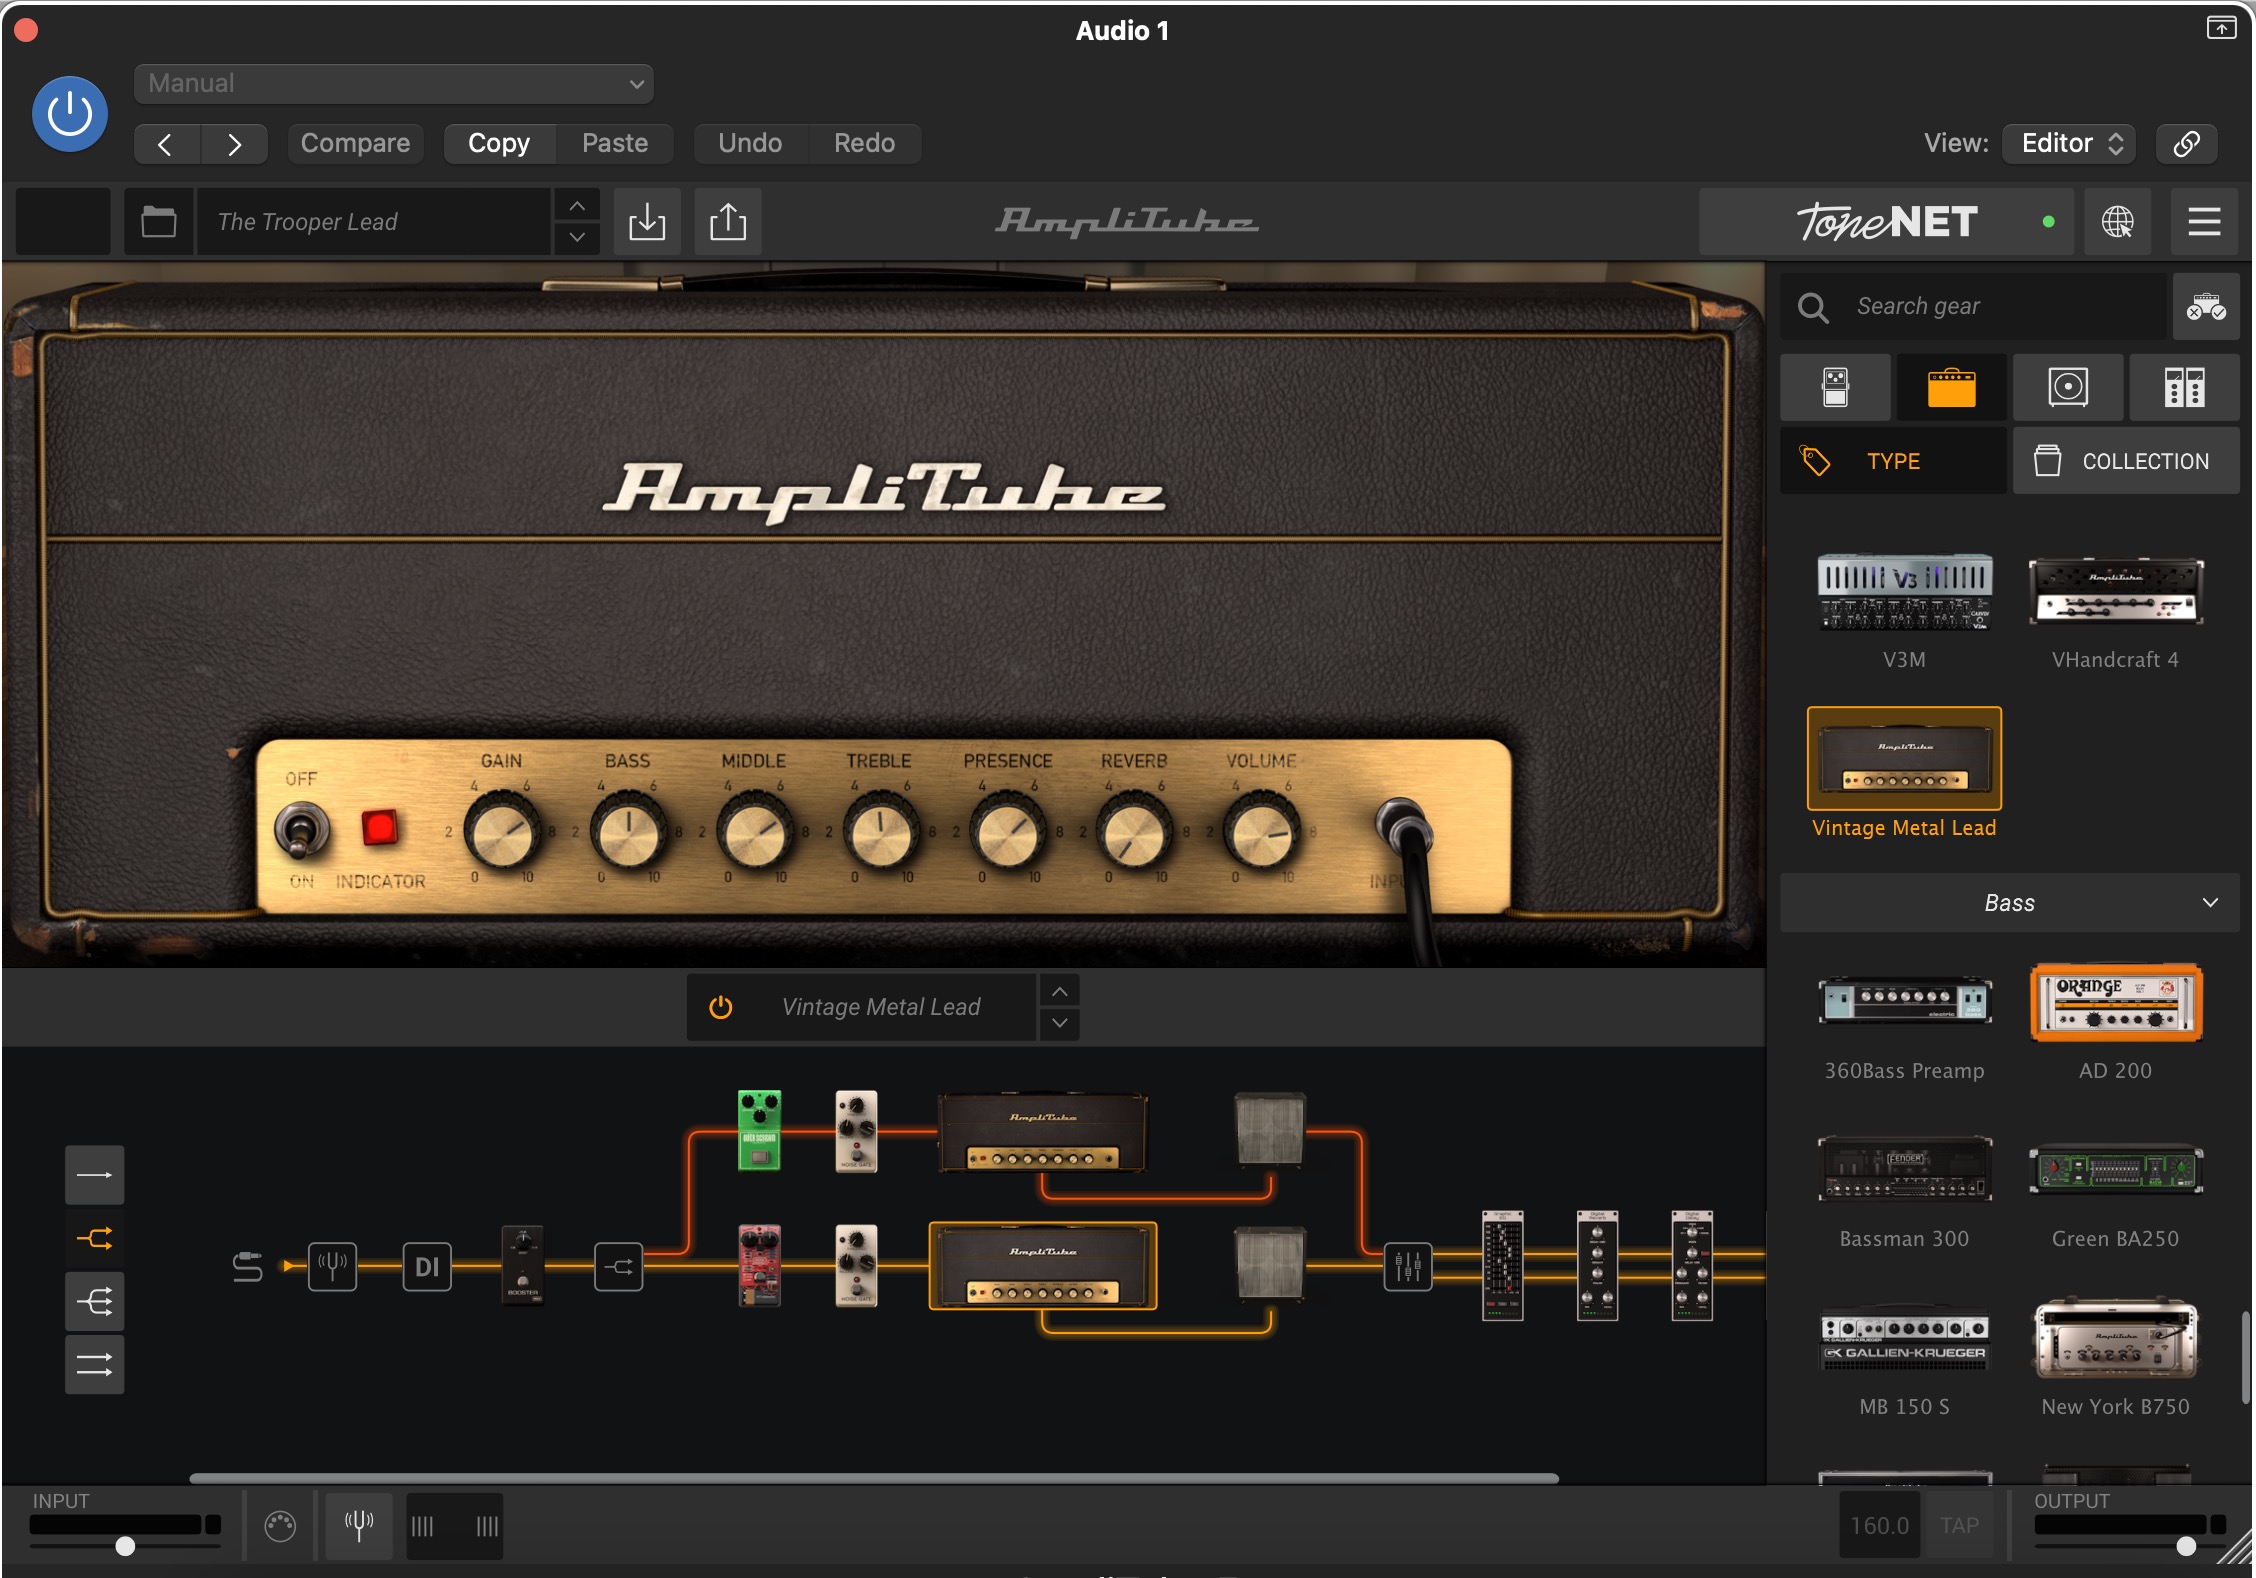Click the Undo button

click(750, 144)
